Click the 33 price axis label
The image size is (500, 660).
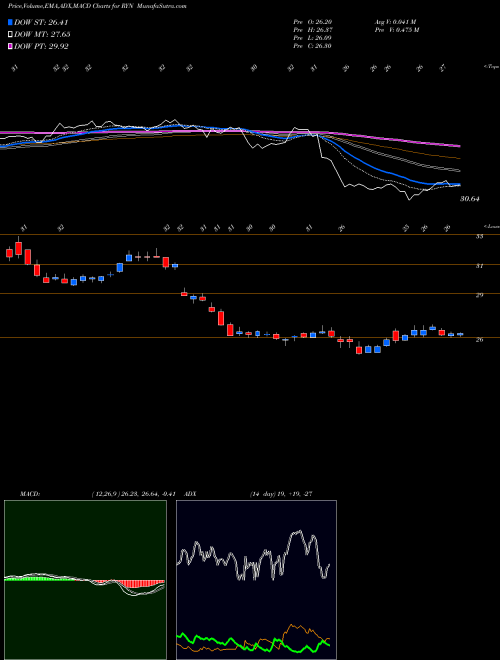click(479, 237)
